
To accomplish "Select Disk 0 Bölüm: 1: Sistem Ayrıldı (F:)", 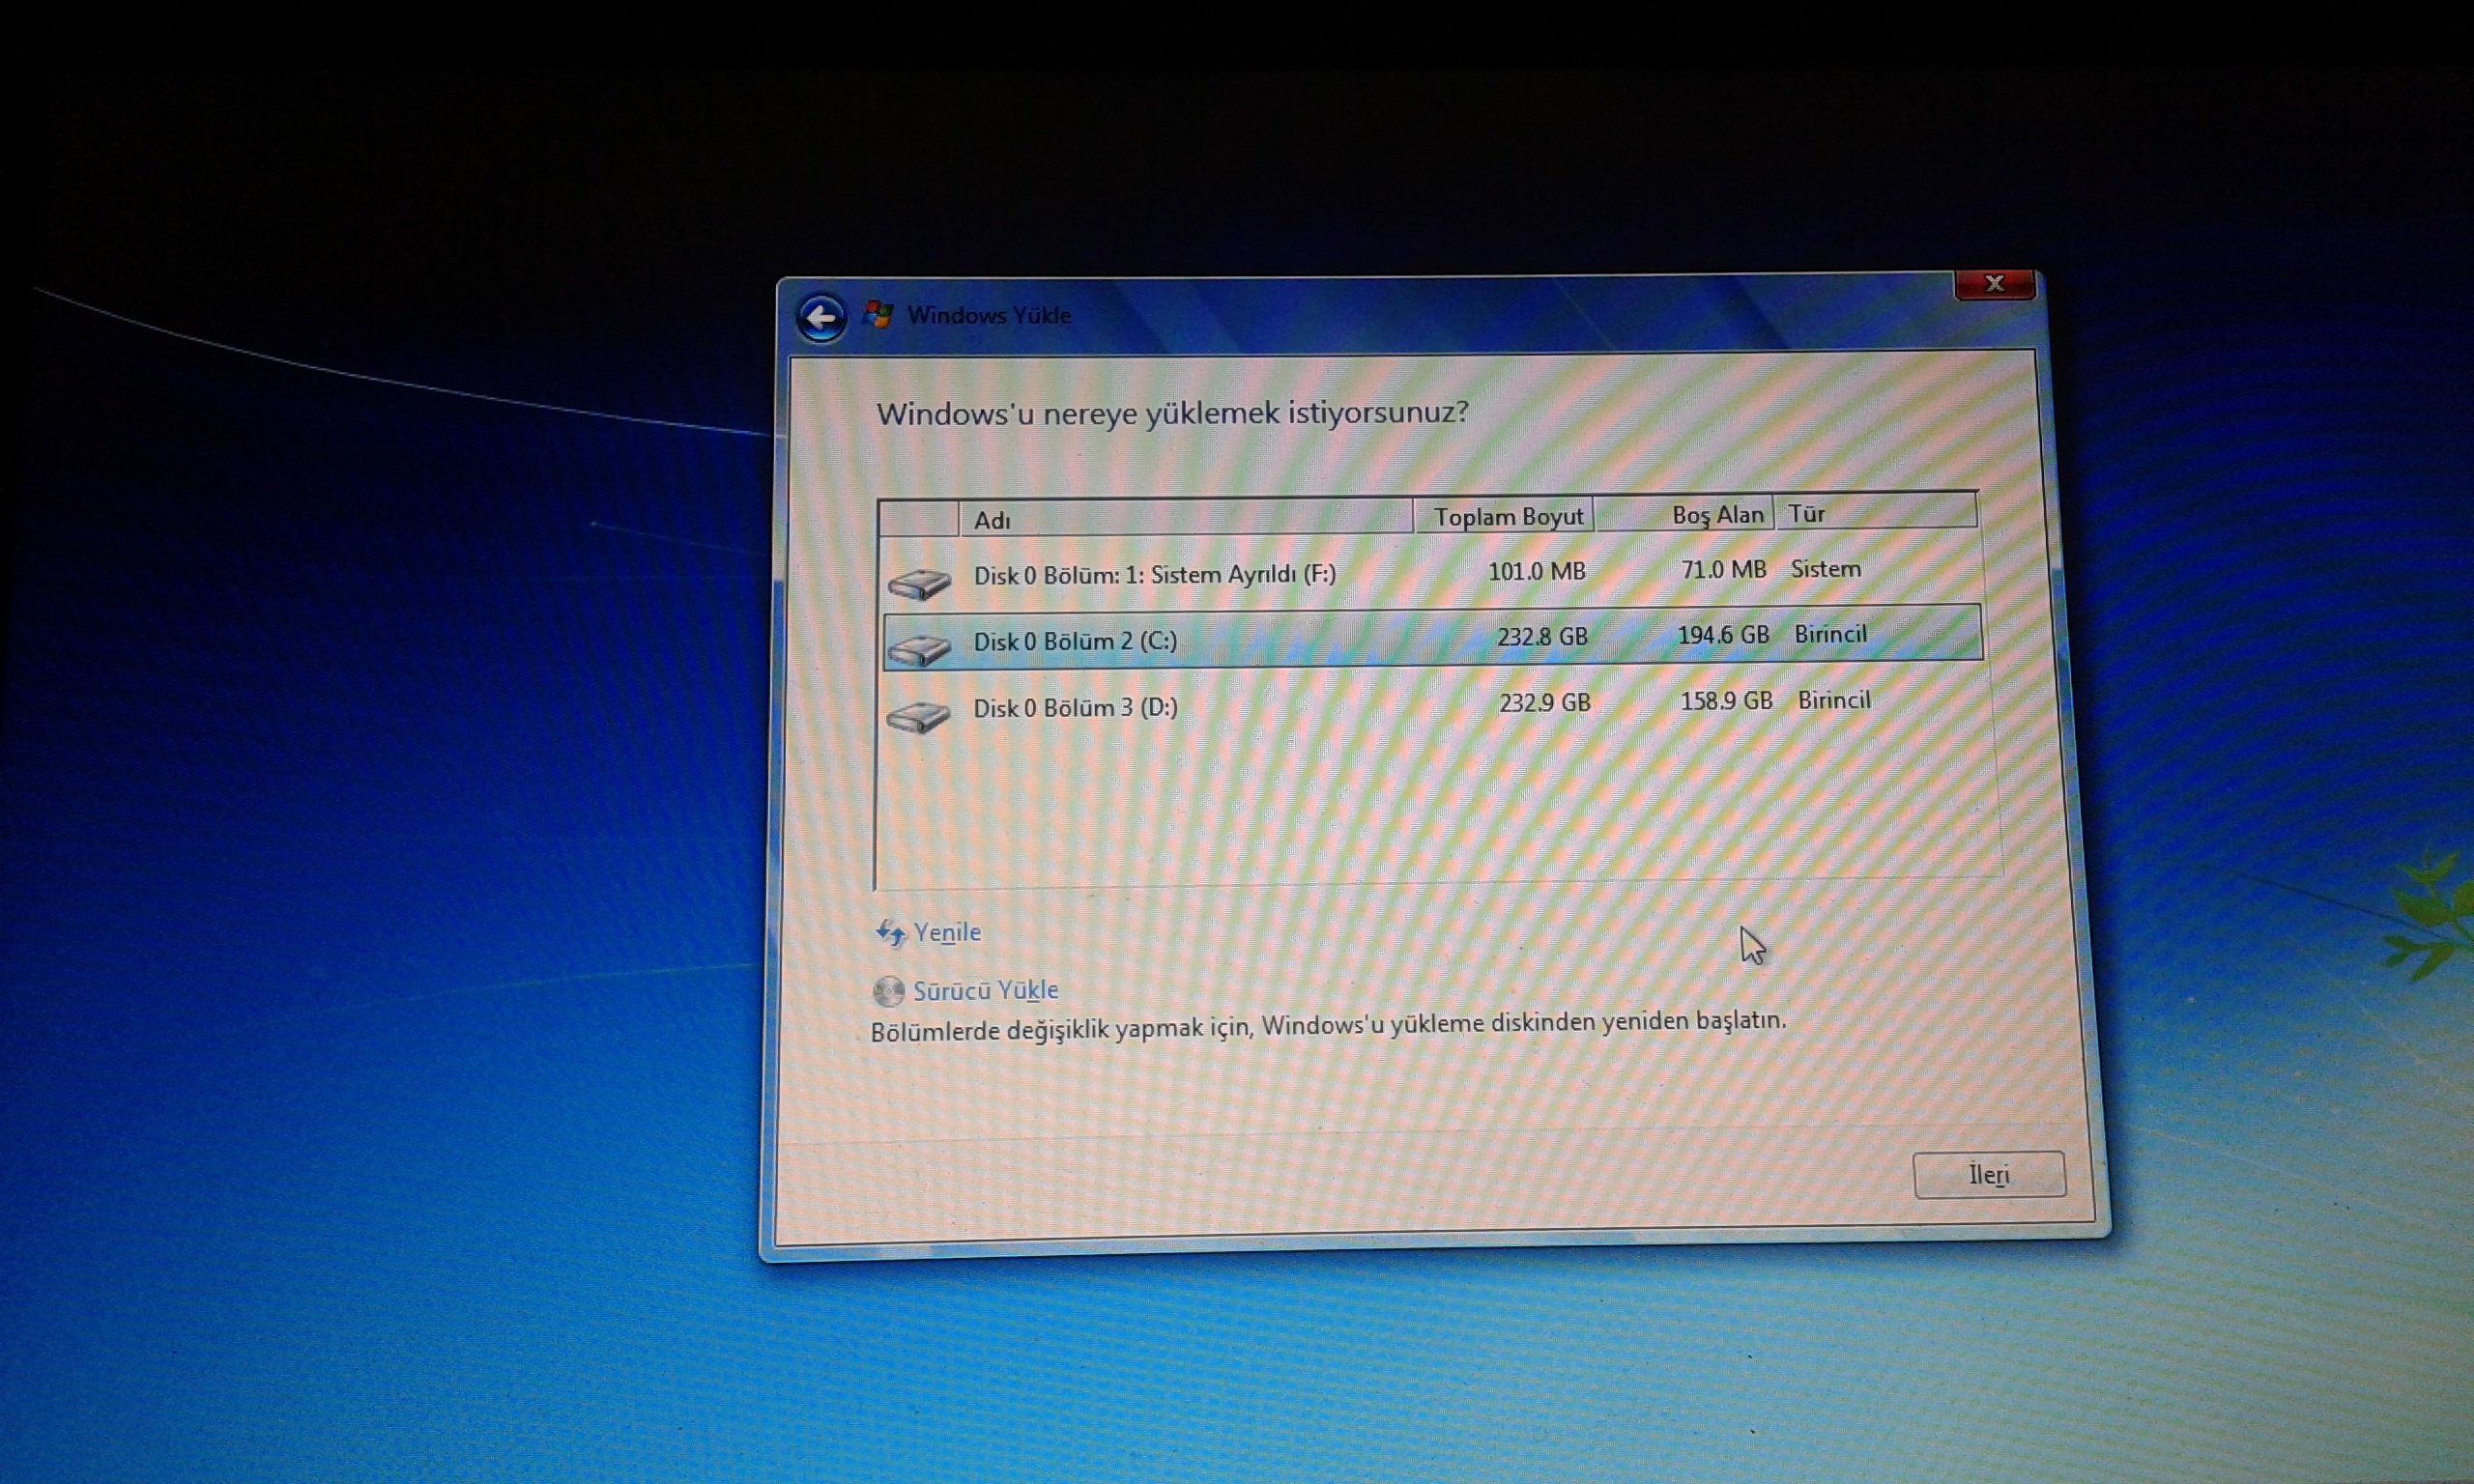I will (x=1432, y=574).
